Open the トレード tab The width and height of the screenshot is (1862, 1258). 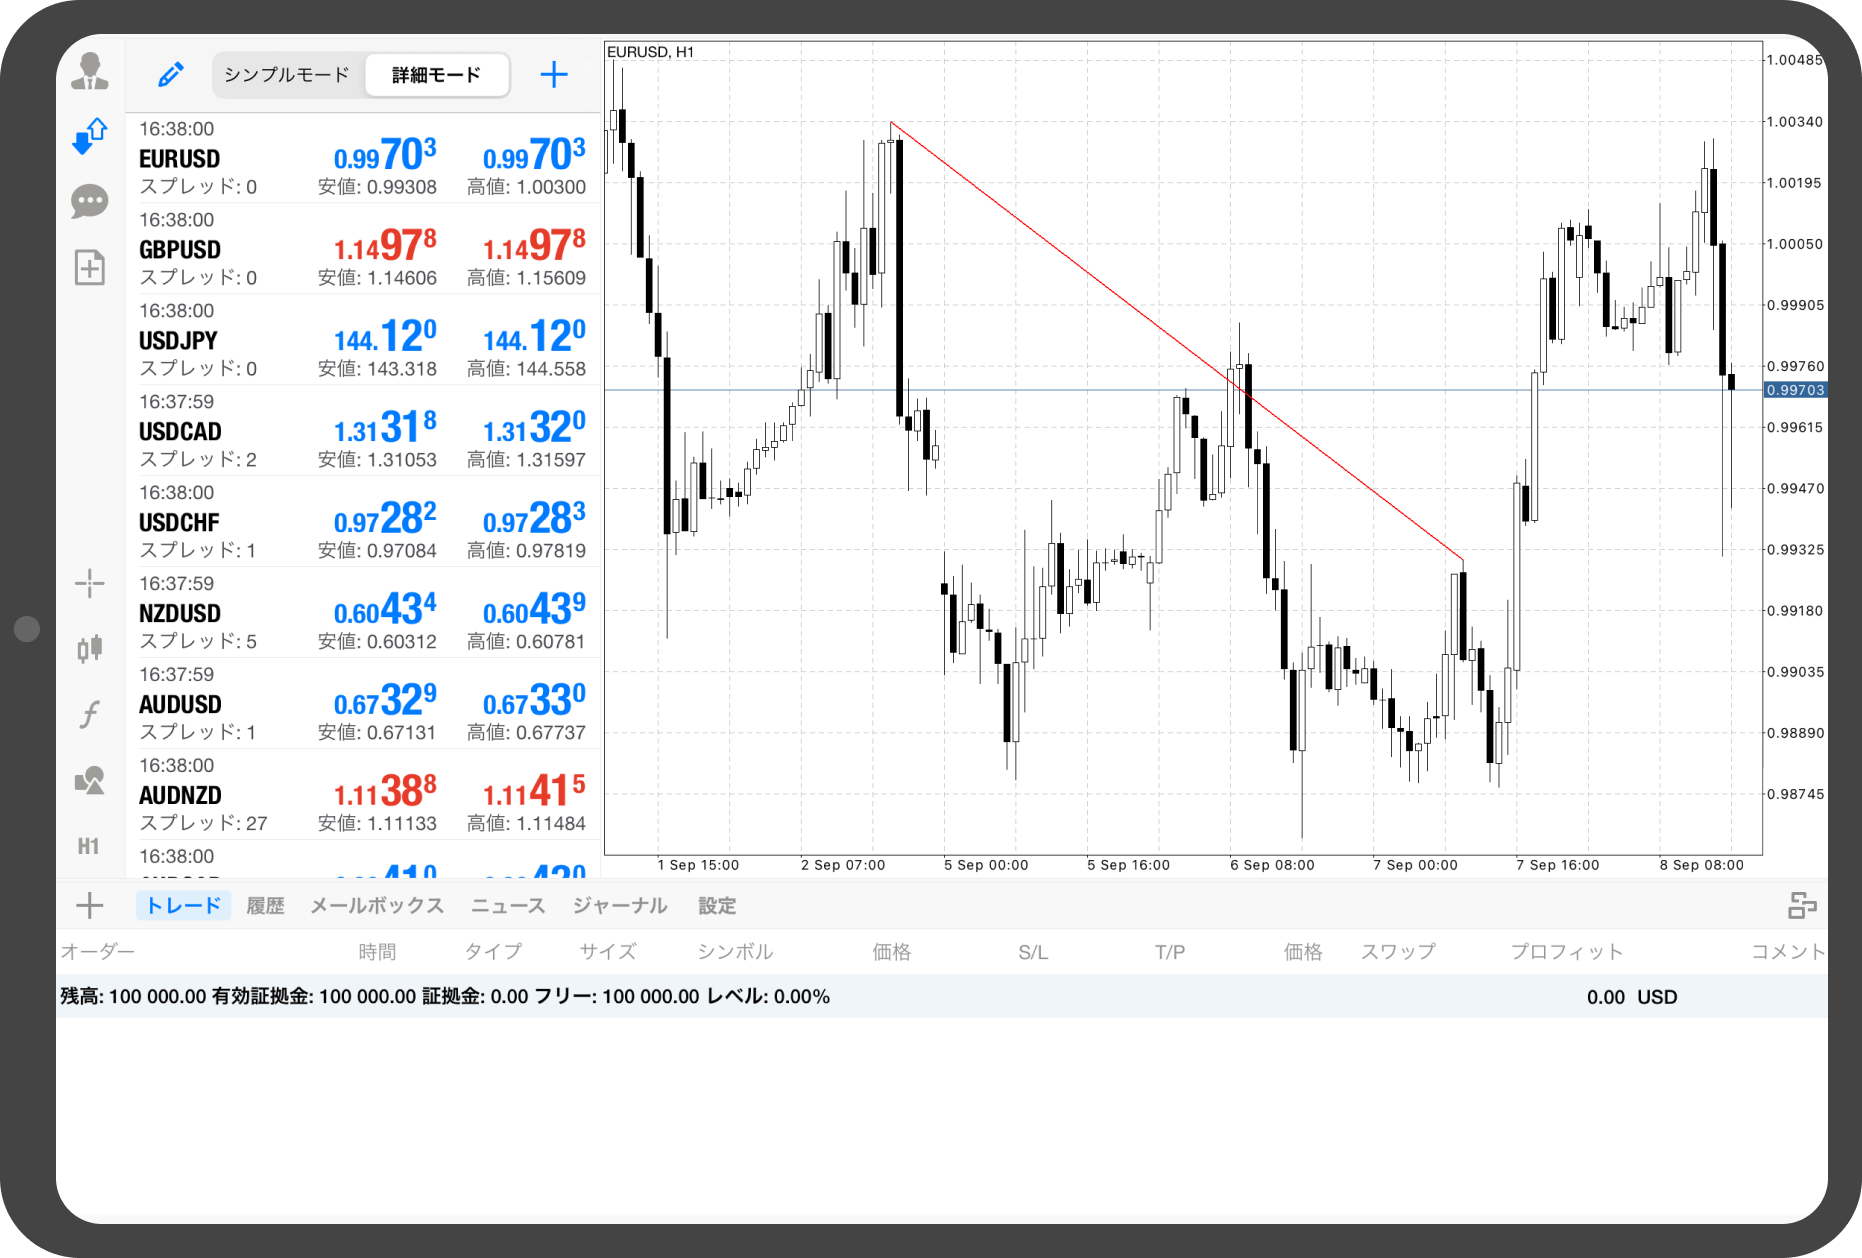[x=184, y=906]
